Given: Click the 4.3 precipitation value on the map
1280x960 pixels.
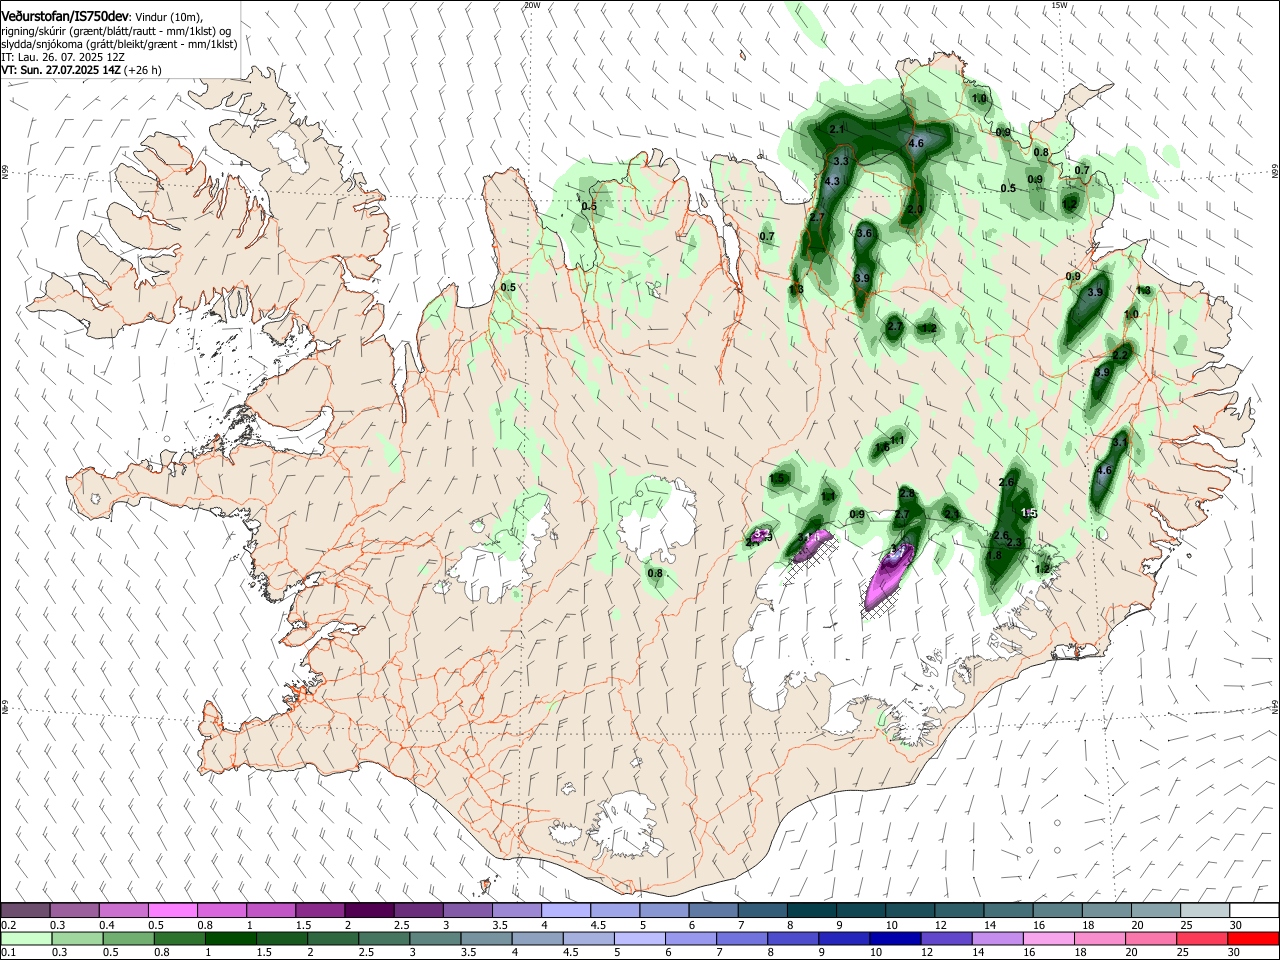Looking at the screenshot, I should click(832, 181).
